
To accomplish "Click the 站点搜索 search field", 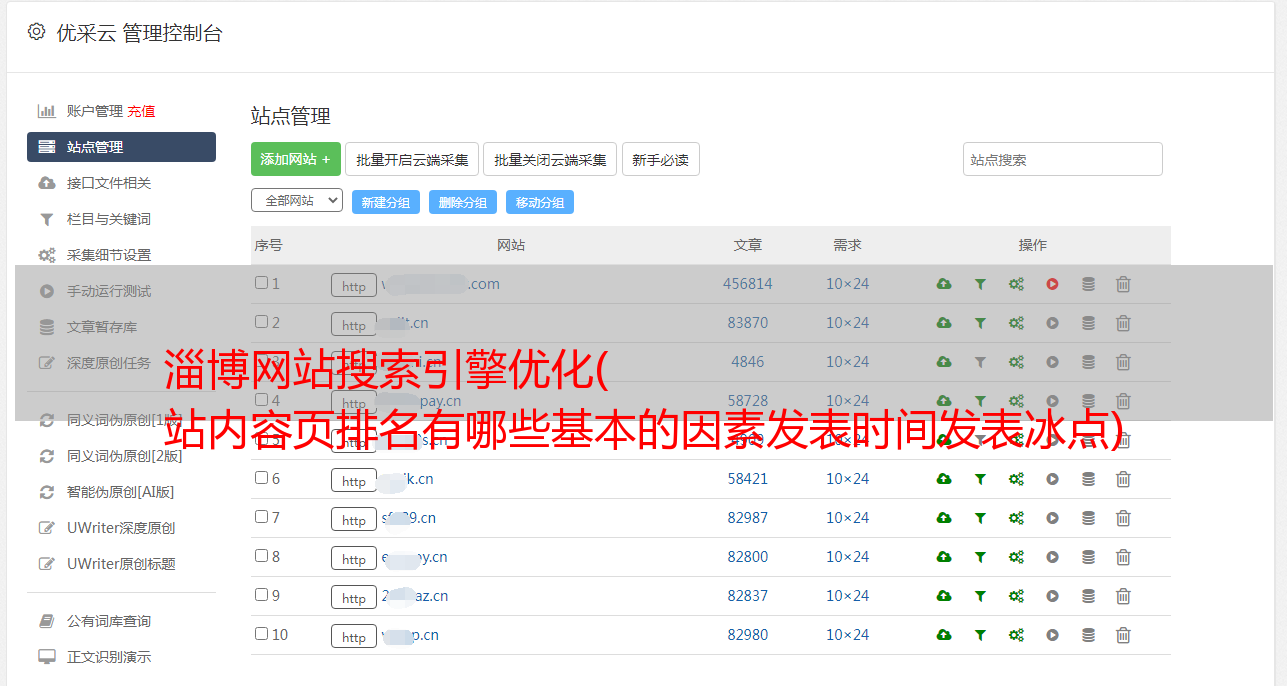I will pos(1063,159).
